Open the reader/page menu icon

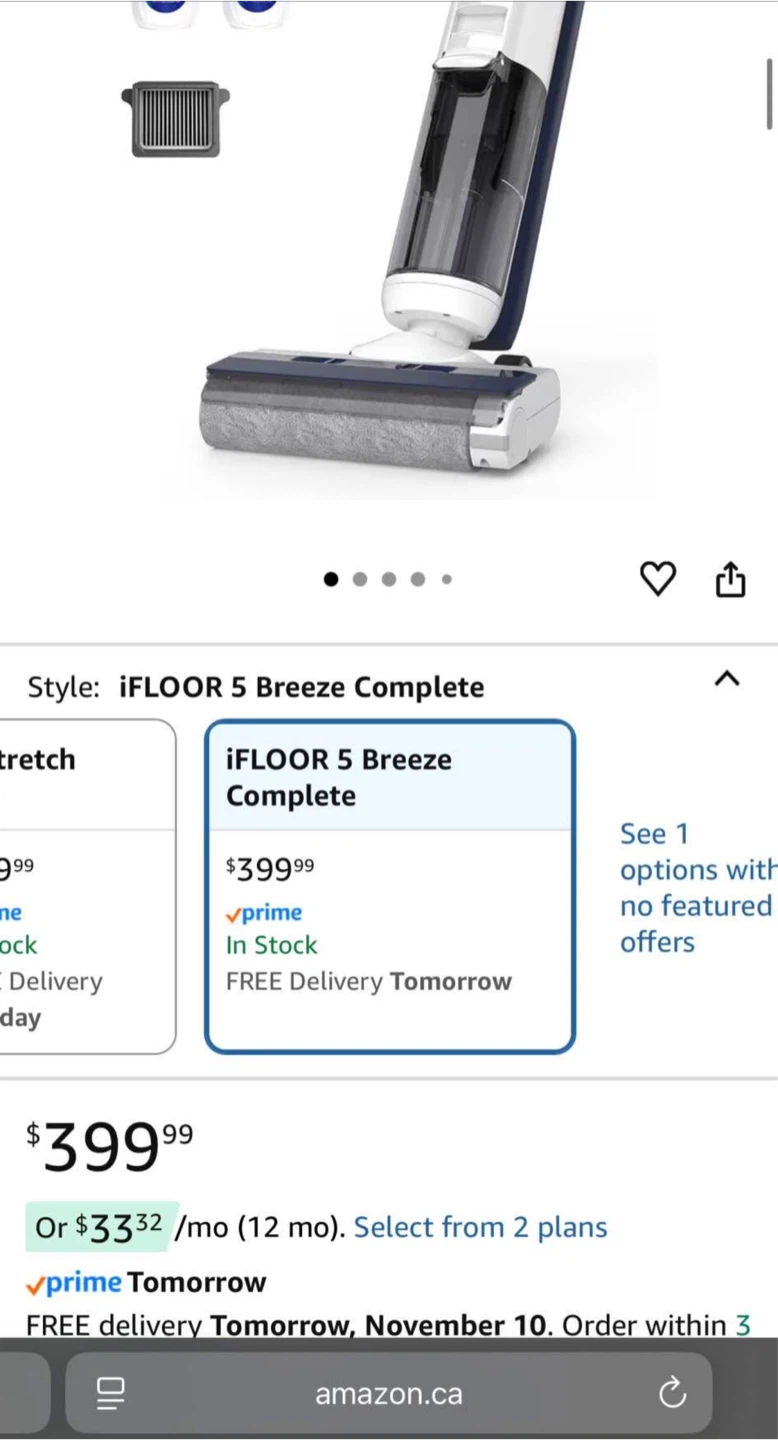pos(111,1393)
